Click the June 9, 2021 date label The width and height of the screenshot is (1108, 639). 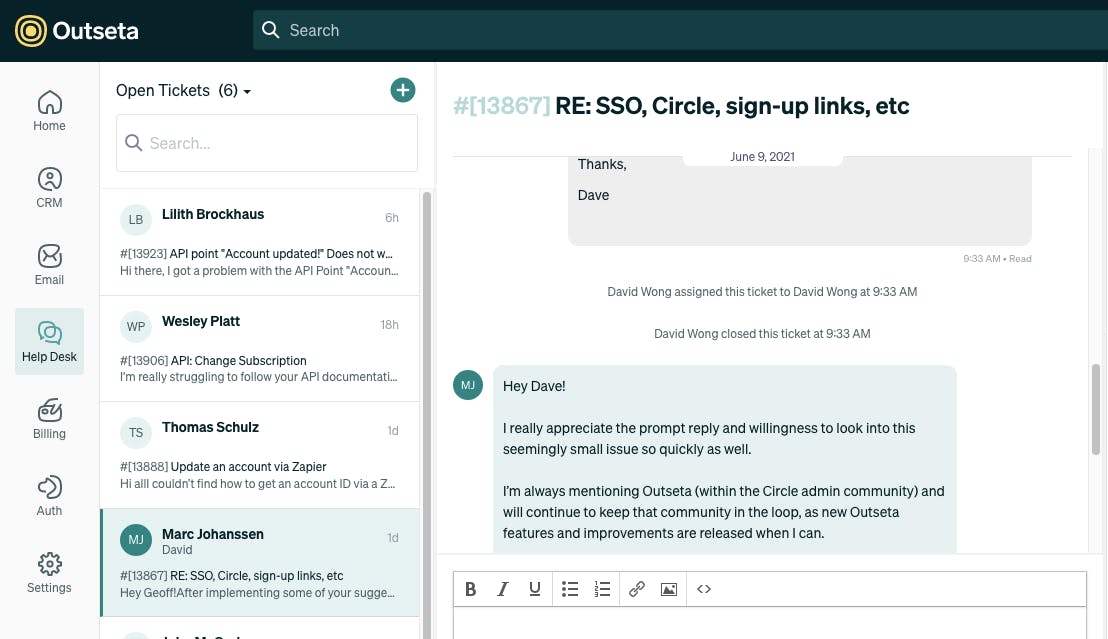click(x=762, y=156)
